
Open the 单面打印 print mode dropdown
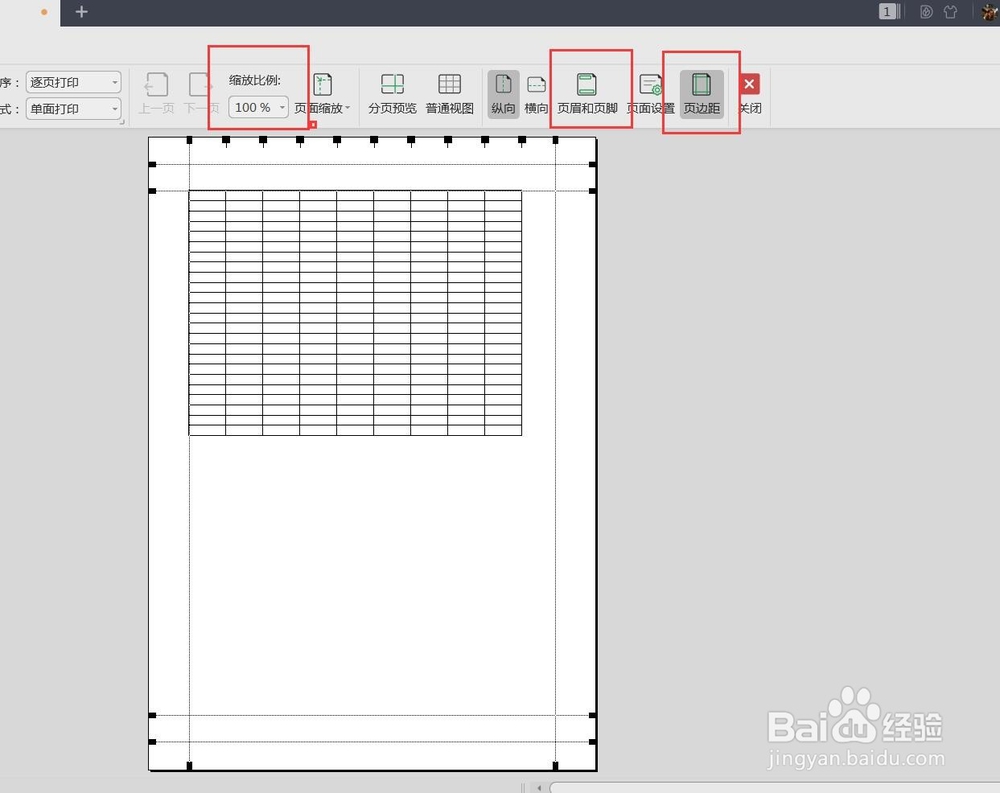tap(73, 108)
